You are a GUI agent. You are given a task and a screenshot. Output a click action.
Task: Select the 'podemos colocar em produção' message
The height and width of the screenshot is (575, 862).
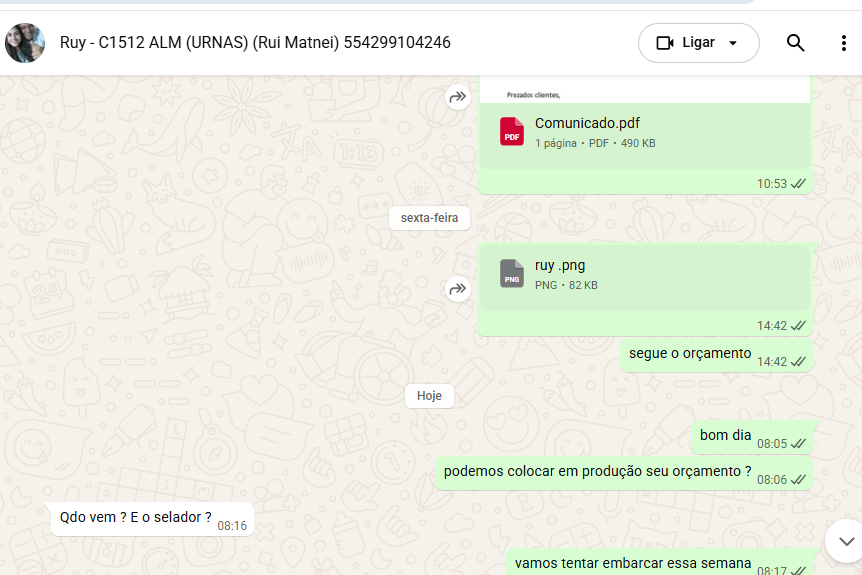pos(624,473)
